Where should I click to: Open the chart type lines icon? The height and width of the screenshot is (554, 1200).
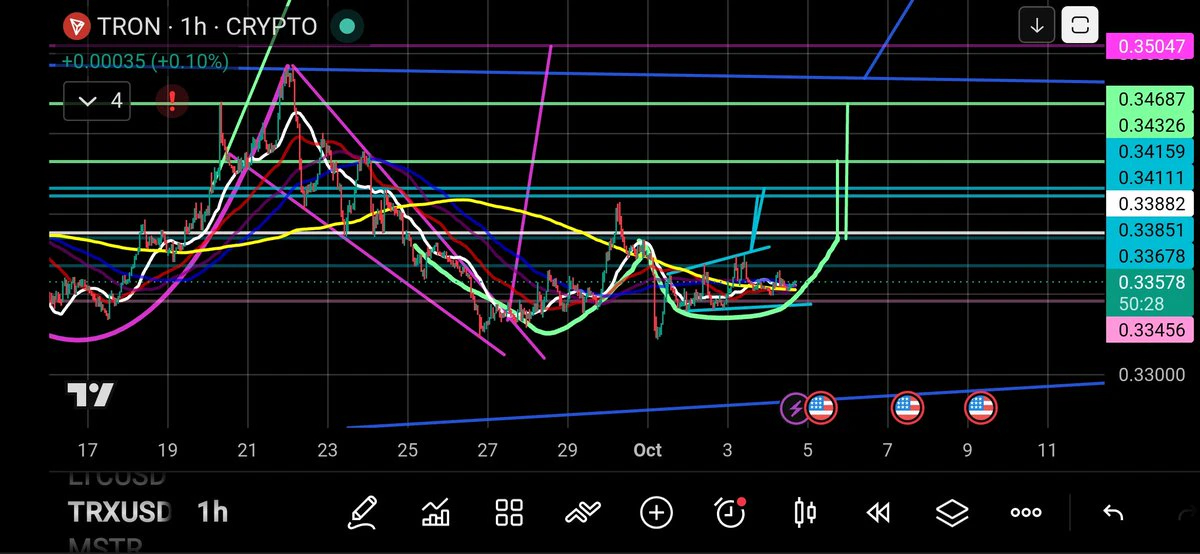582,513
